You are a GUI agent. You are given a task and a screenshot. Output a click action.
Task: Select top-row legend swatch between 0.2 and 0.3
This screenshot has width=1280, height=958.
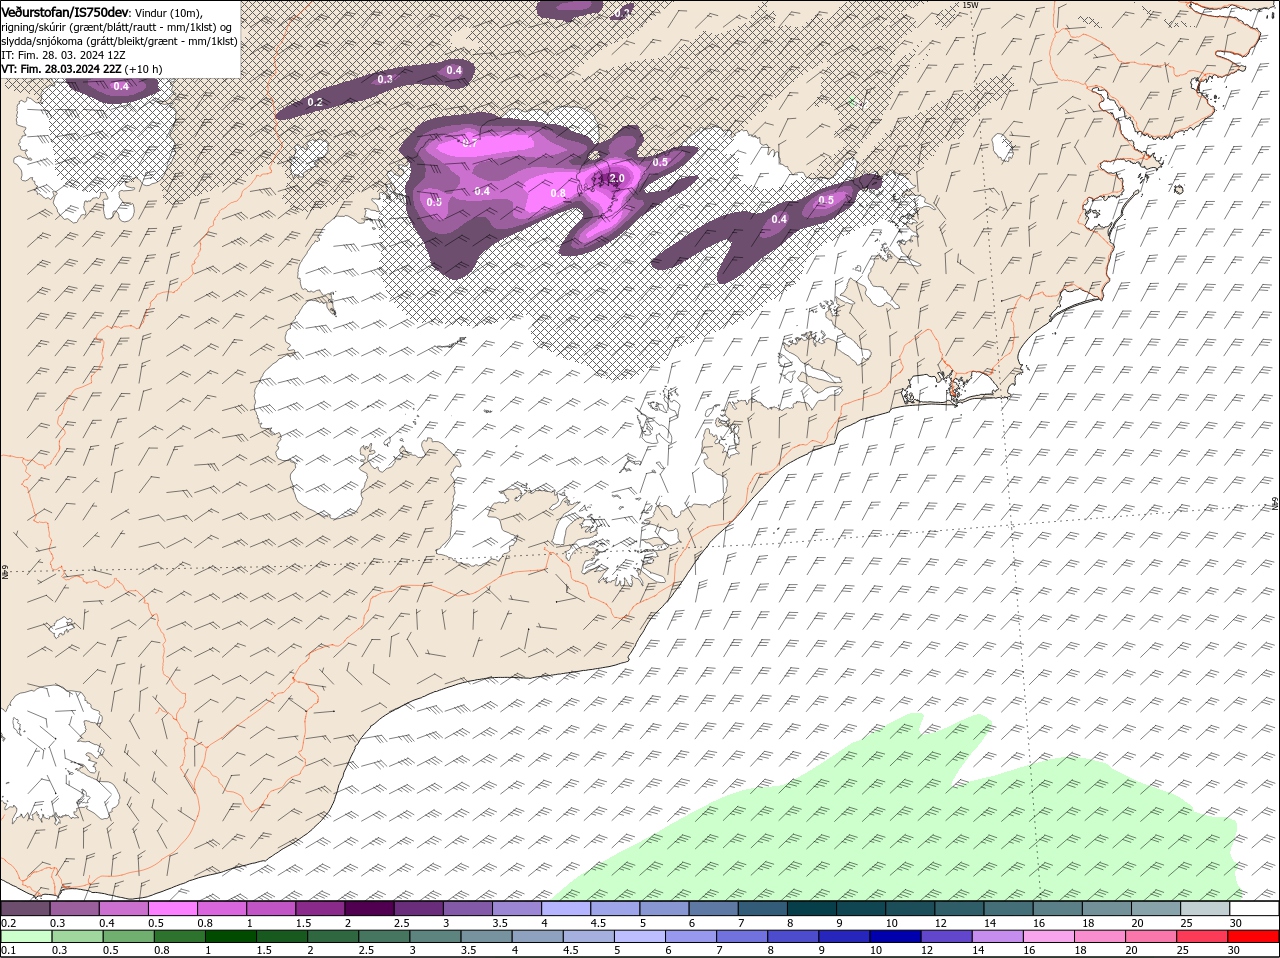(x=25, y=908)
